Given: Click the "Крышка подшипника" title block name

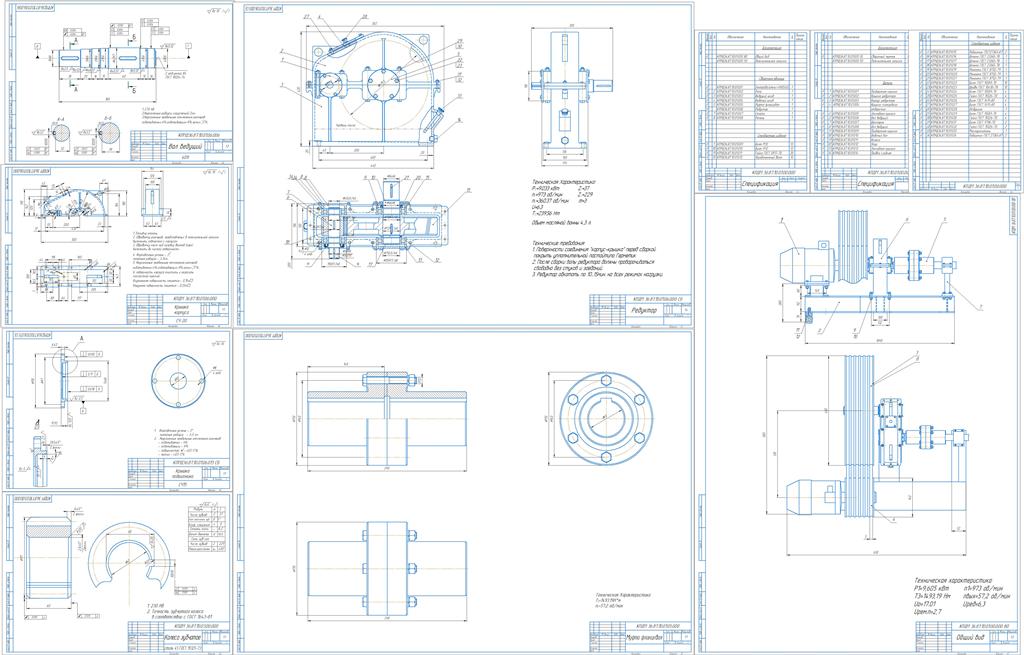Looking at the screenshot, I should click(182, 473).
